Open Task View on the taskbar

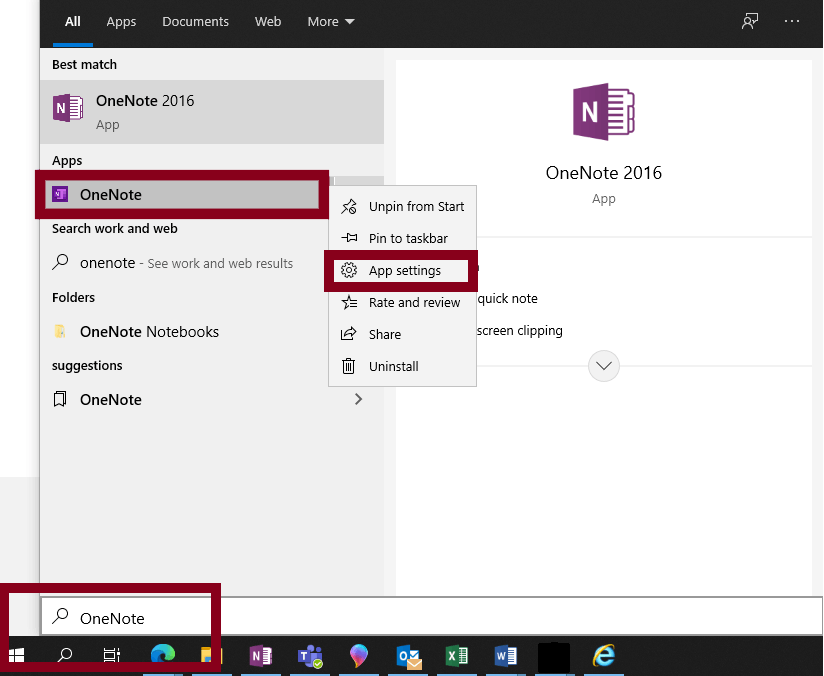coord(111,655)
